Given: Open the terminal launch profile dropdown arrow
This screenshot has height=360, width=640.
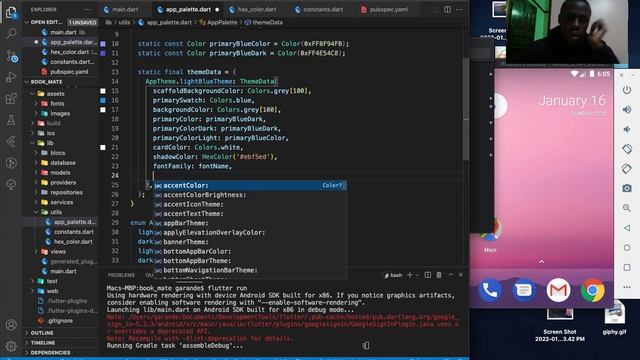Looking at the screenshot, I should pyautogui.click(x=417, y=275).
